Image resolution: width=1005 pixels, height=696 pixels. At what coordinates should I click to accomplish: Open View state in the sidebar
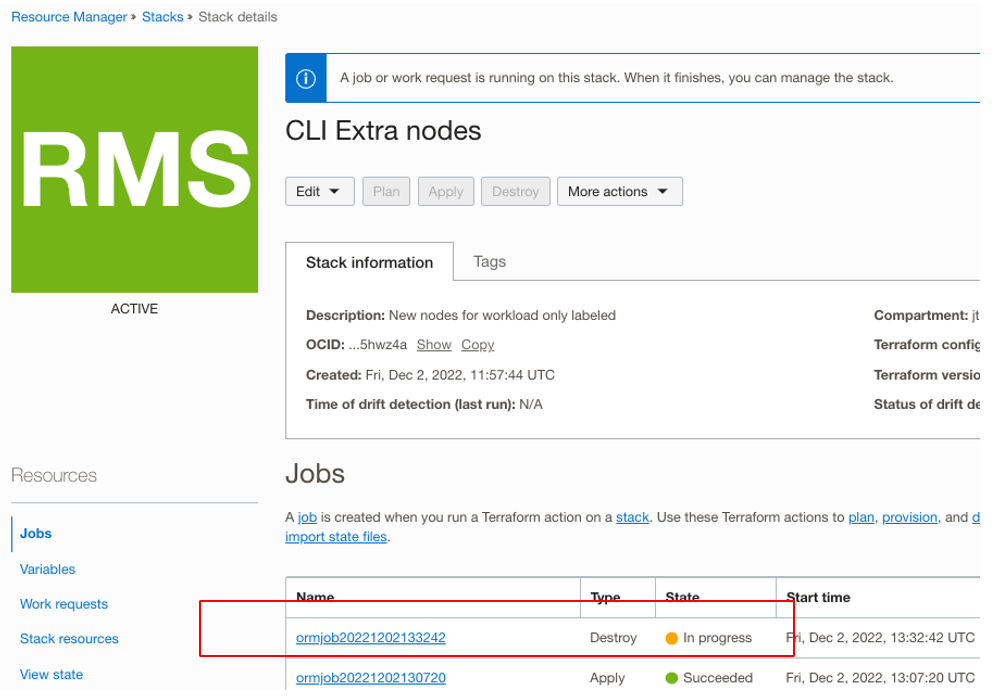51,674
